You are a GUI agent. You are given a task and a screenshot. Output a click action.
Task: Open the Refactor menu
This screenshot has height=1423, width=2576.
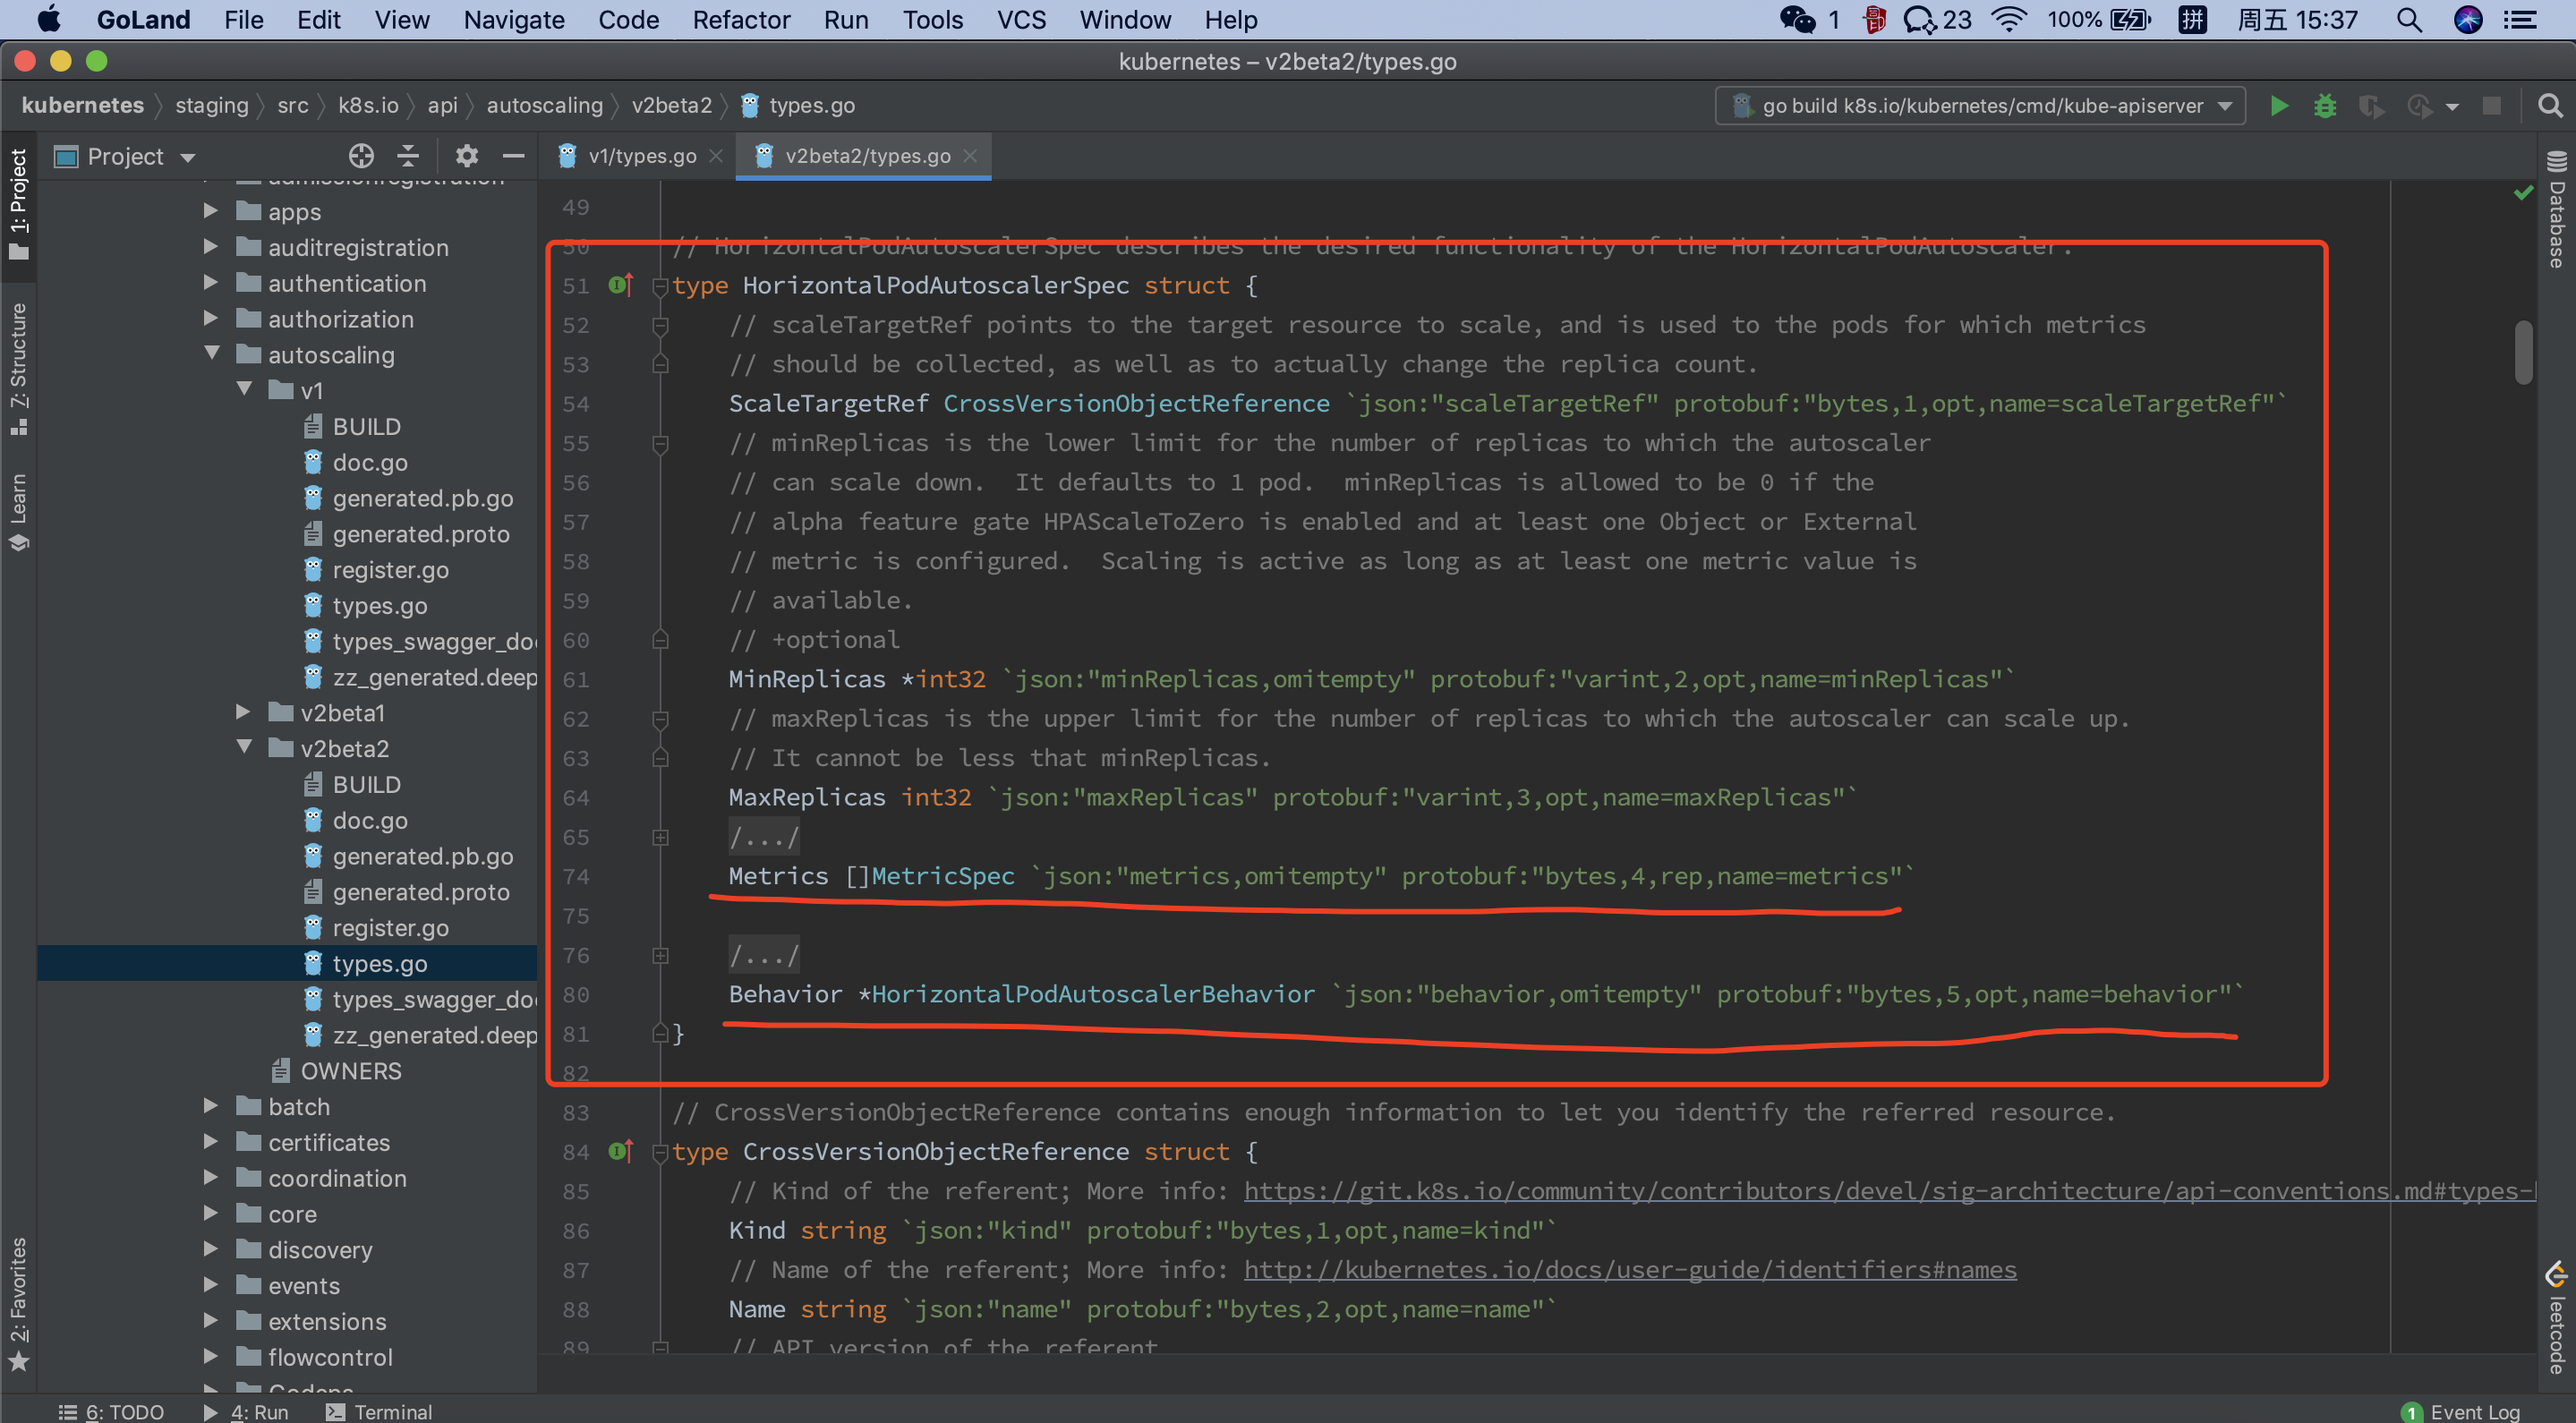740,20
